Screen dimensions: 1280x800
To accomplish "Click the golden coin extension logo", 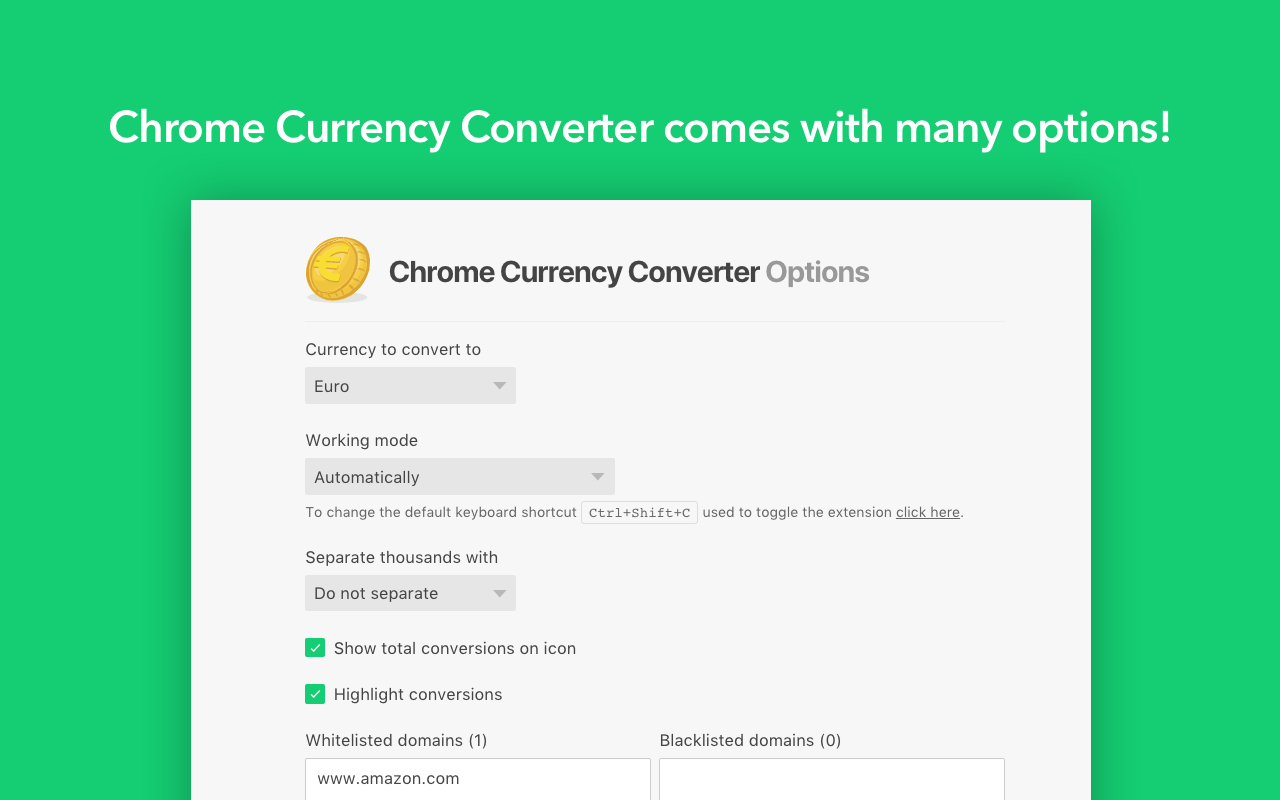I will [x=337, y=269].
